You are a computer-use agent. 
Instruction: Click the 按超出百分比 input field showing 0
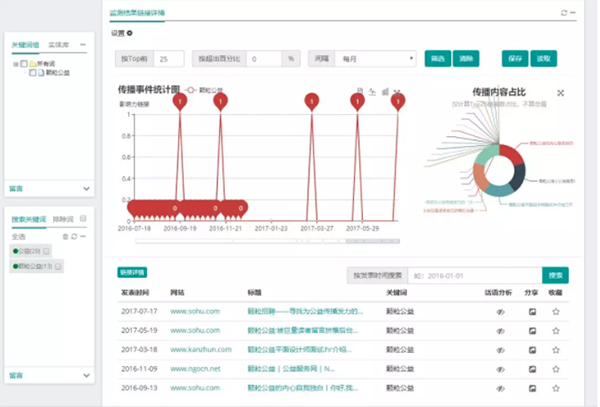(x=264, y=59)
